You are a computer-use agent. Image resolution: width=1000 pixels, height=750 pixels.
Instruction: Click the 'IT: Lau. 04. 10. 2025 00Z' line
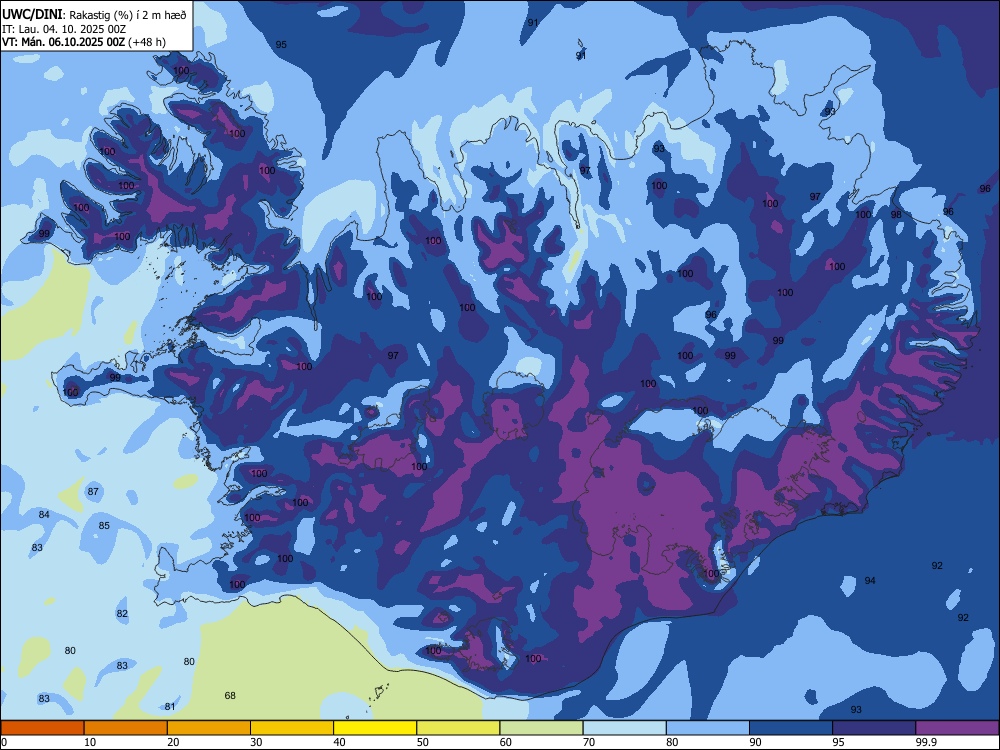64,29
